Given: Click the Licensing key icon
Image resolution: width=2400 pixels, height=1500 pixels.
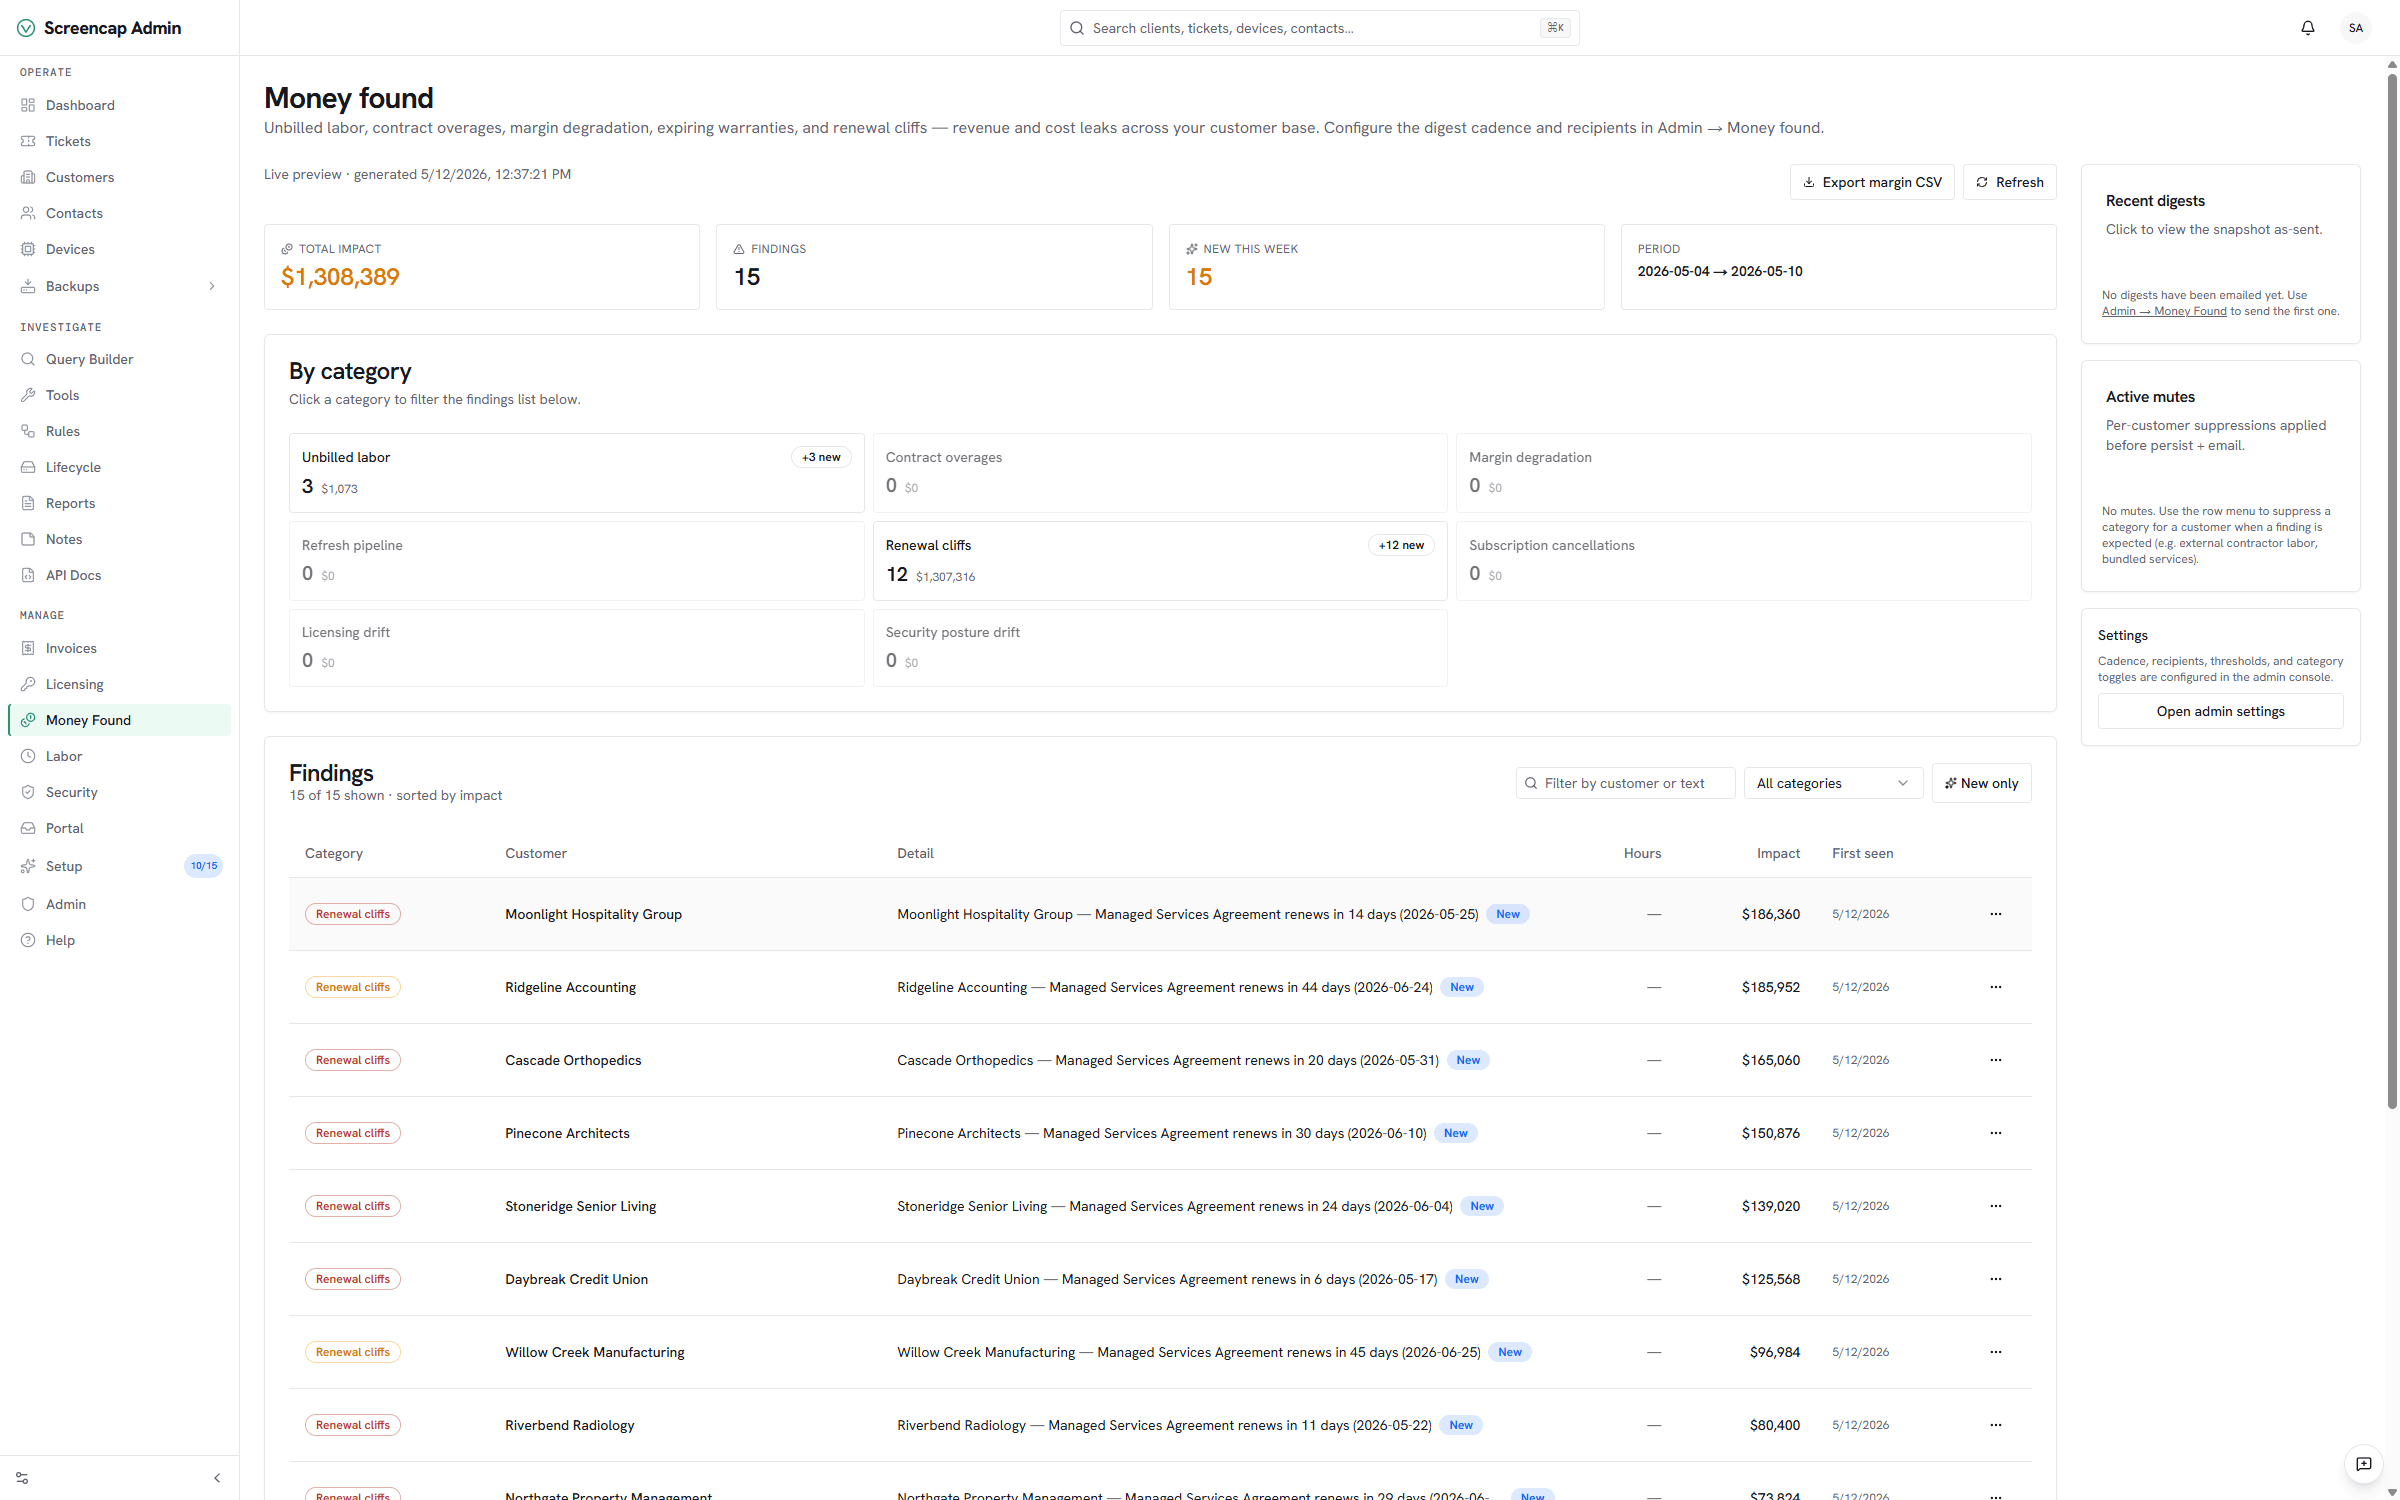Looking at the screenshot, I should pyautogui.click(x=28, y=684).
